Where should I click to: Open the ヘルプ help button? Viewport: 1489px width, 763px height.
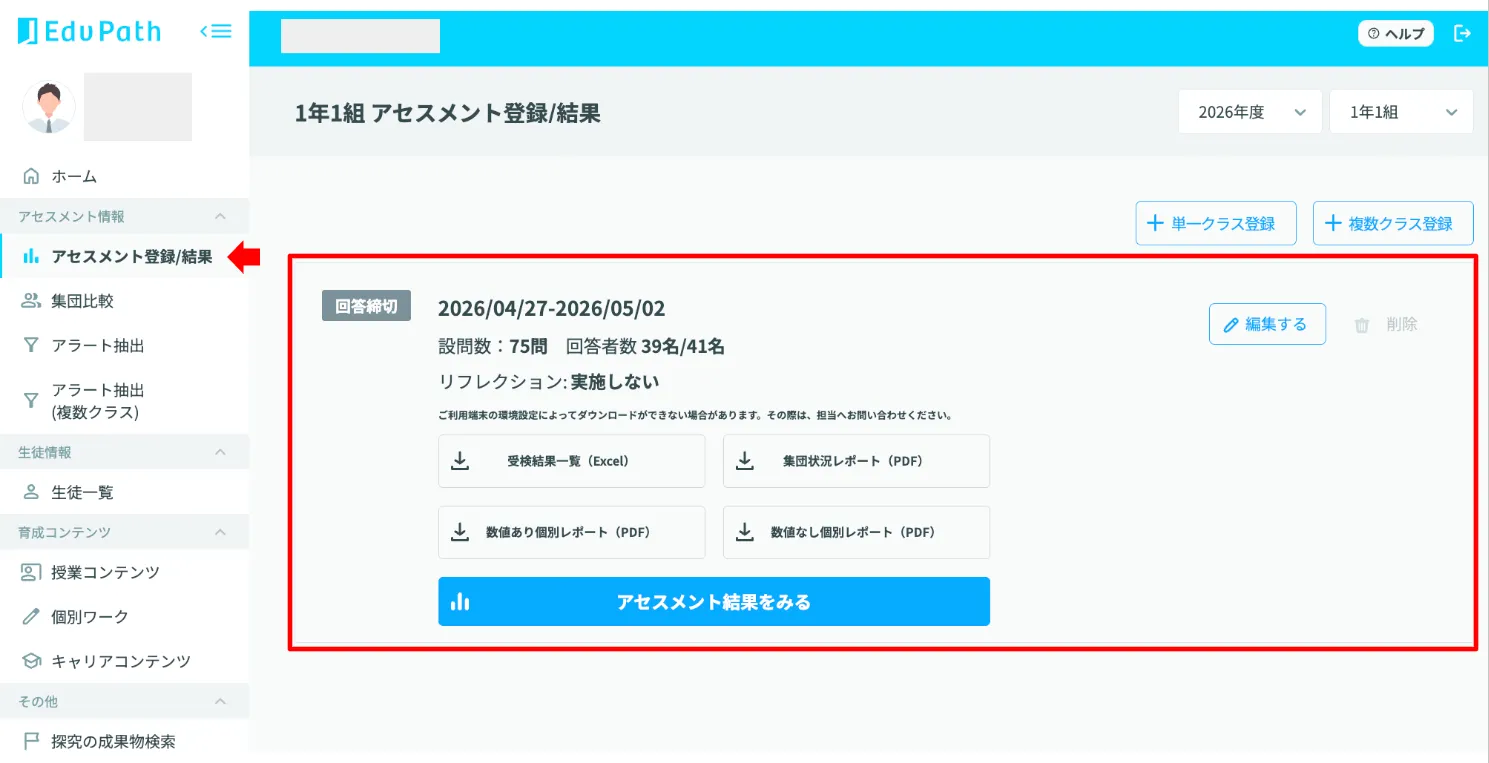(1396, 34)
